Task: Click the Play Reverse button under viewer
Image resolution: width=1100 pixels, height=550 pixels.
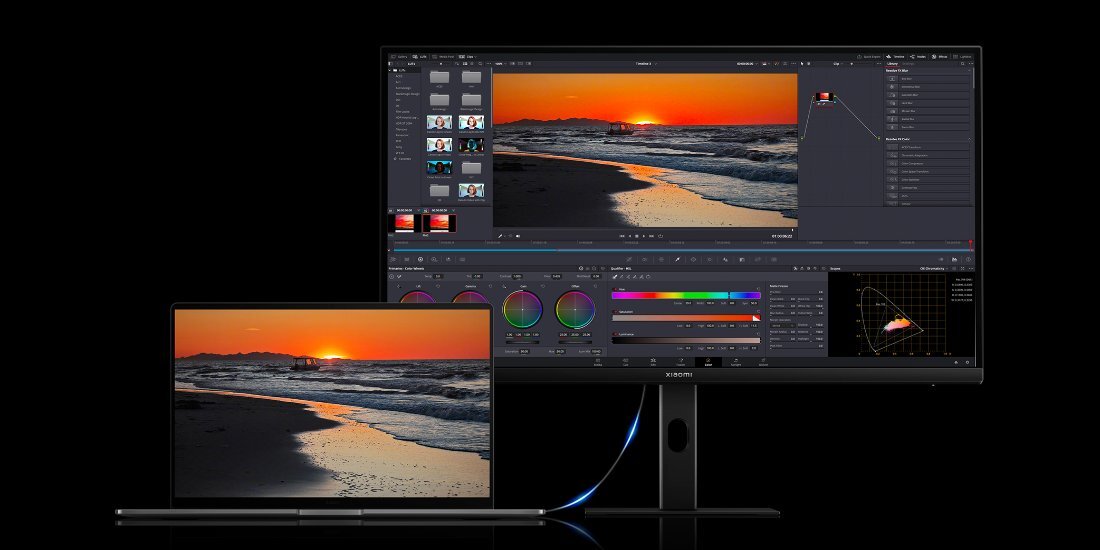Action: click(x=630, y=236)
